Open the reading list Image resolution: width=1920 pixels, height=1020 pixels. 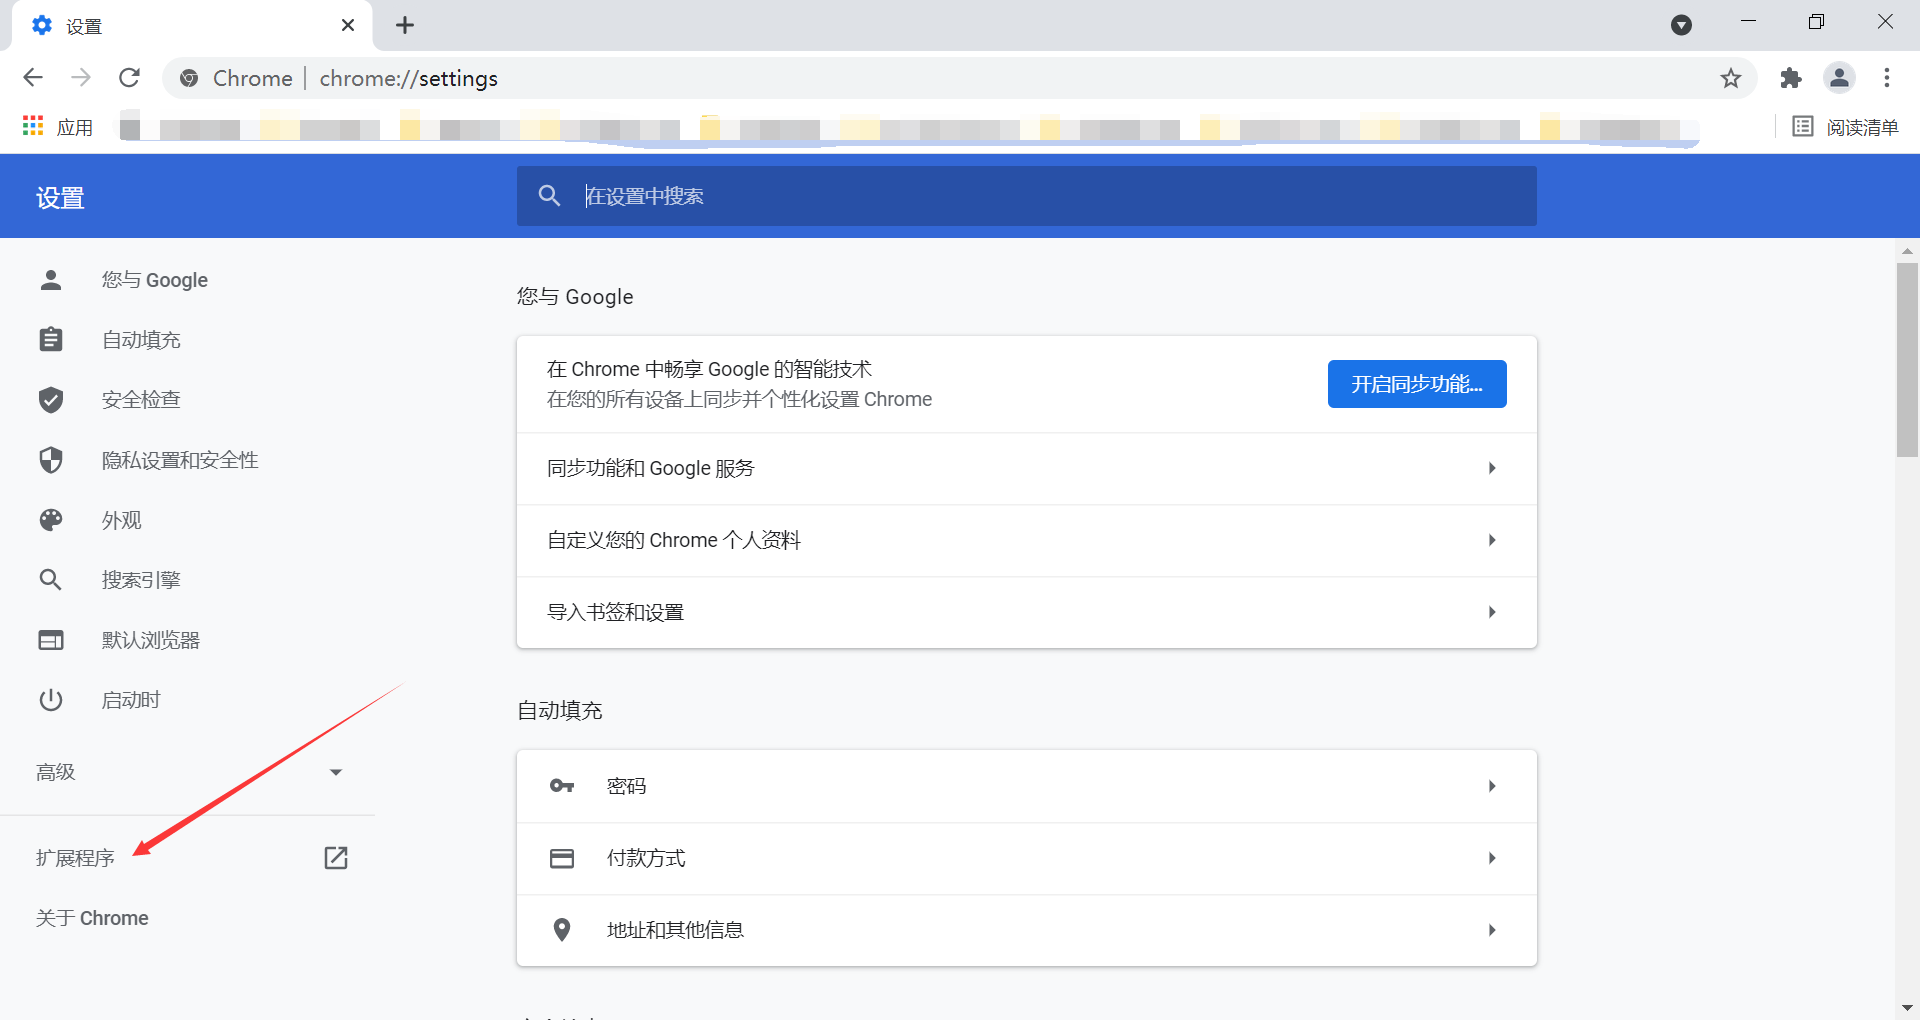point(1846,127)
